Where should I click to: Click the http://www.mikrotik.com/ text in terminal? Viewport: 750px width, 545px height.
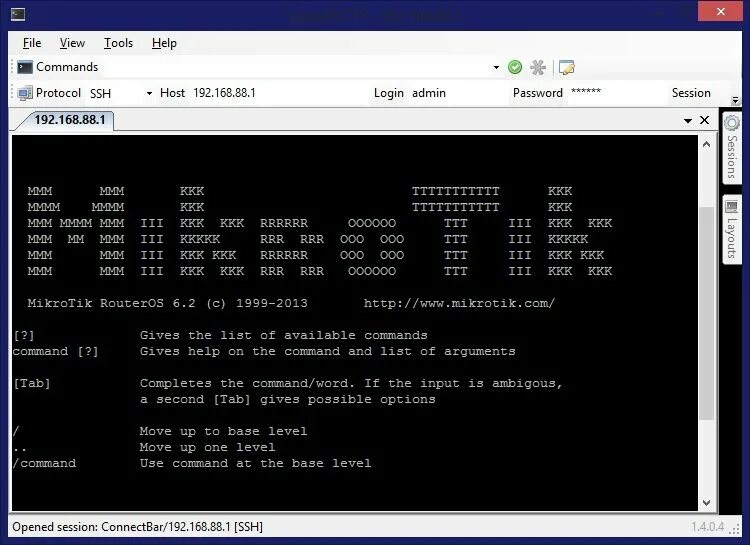459,303
